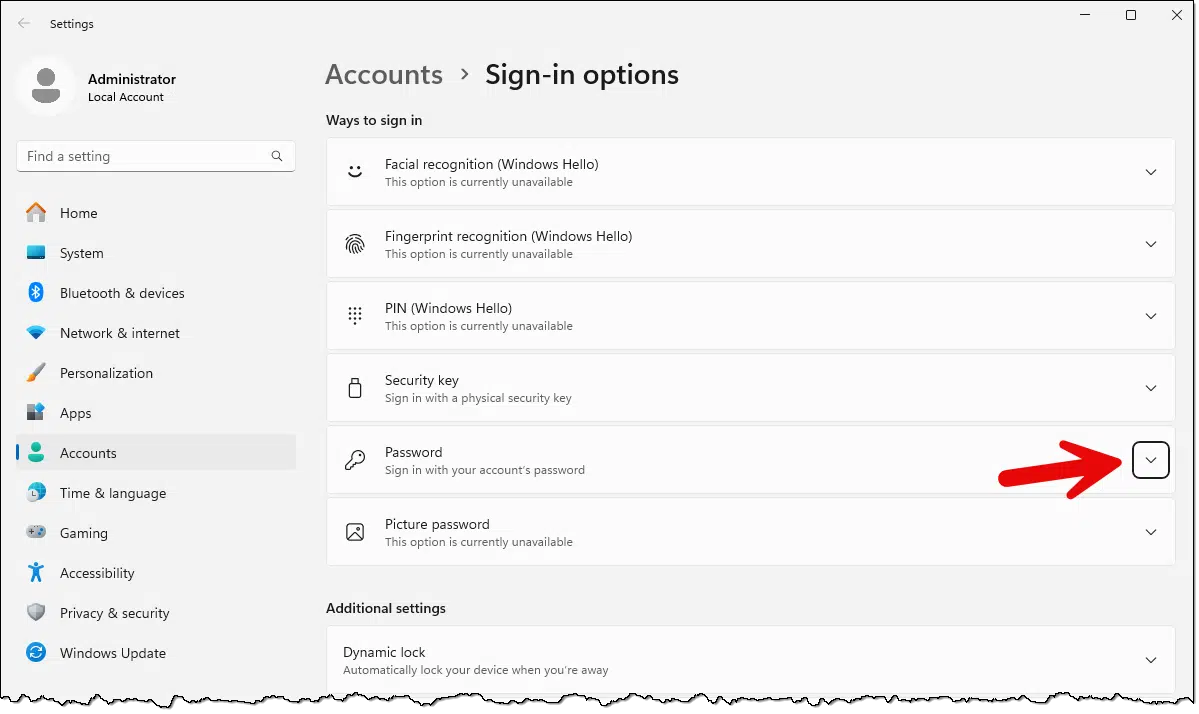Expand Fingerprint recognition chevron

(1151, 244)
